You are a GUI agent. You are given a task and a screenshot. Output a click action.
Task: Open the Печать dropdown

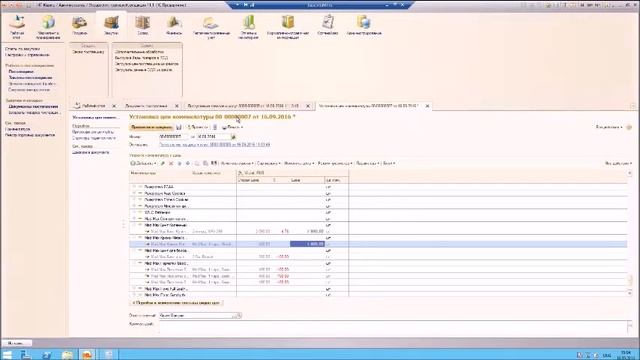[232, 127]
